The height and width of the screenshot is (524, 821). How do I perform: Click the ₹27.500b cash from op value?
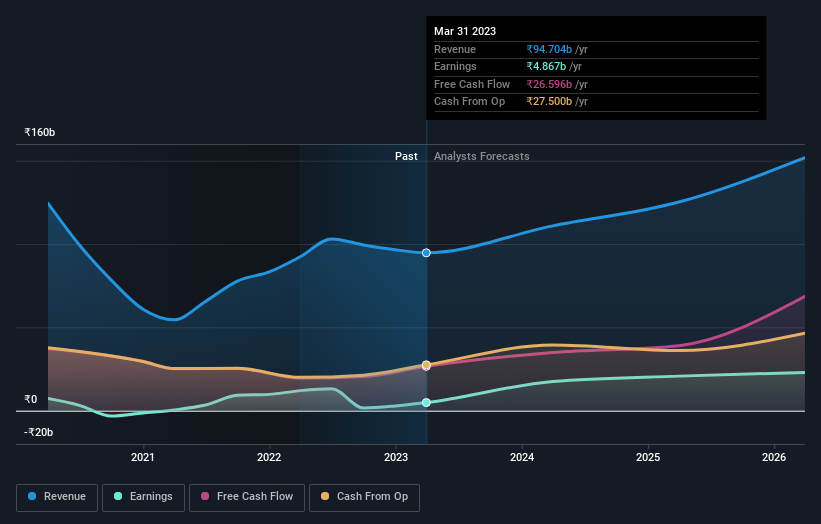[x=549, y=102]
